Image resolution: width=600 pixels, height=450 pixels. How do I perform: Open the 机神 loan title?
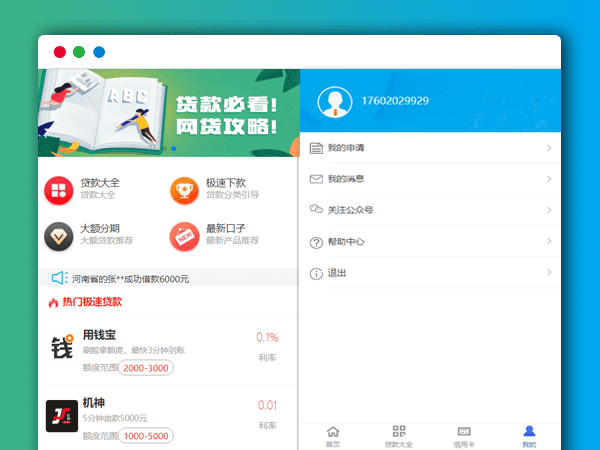[x=94, y=403]
